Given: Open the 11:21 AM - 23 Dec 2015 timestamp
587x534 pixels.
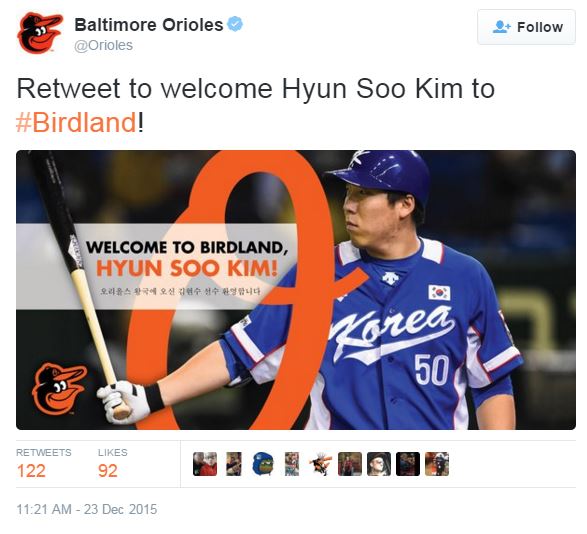Looking at the screenshot, I should [86, 509].
